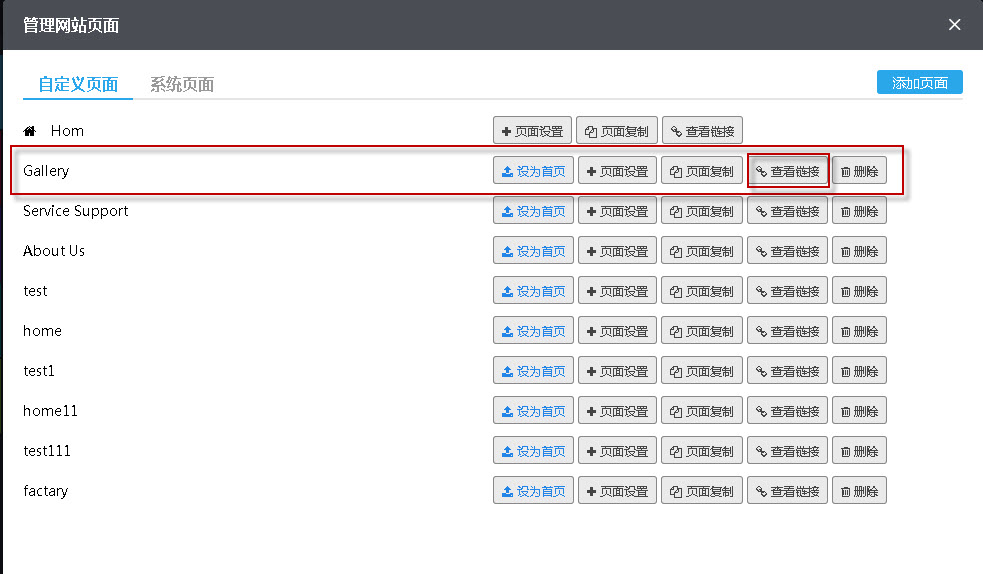Open page settings for factary

617,491
